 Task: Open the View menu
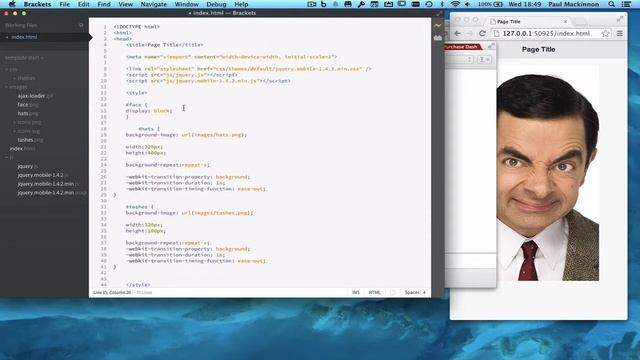[x=125, y=4]
